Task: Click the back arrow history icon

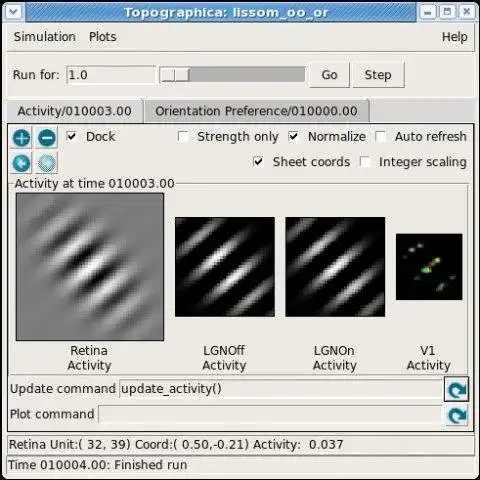Action: [22, 163]
